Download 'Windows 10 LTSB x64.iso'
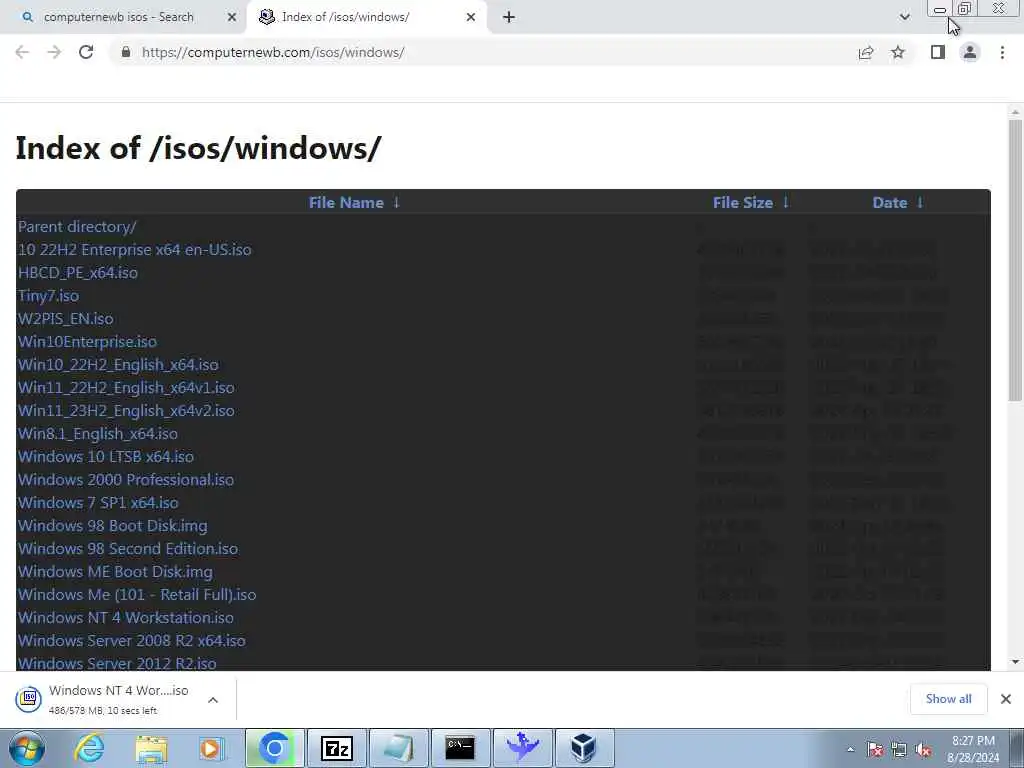 tap(106, 456)
